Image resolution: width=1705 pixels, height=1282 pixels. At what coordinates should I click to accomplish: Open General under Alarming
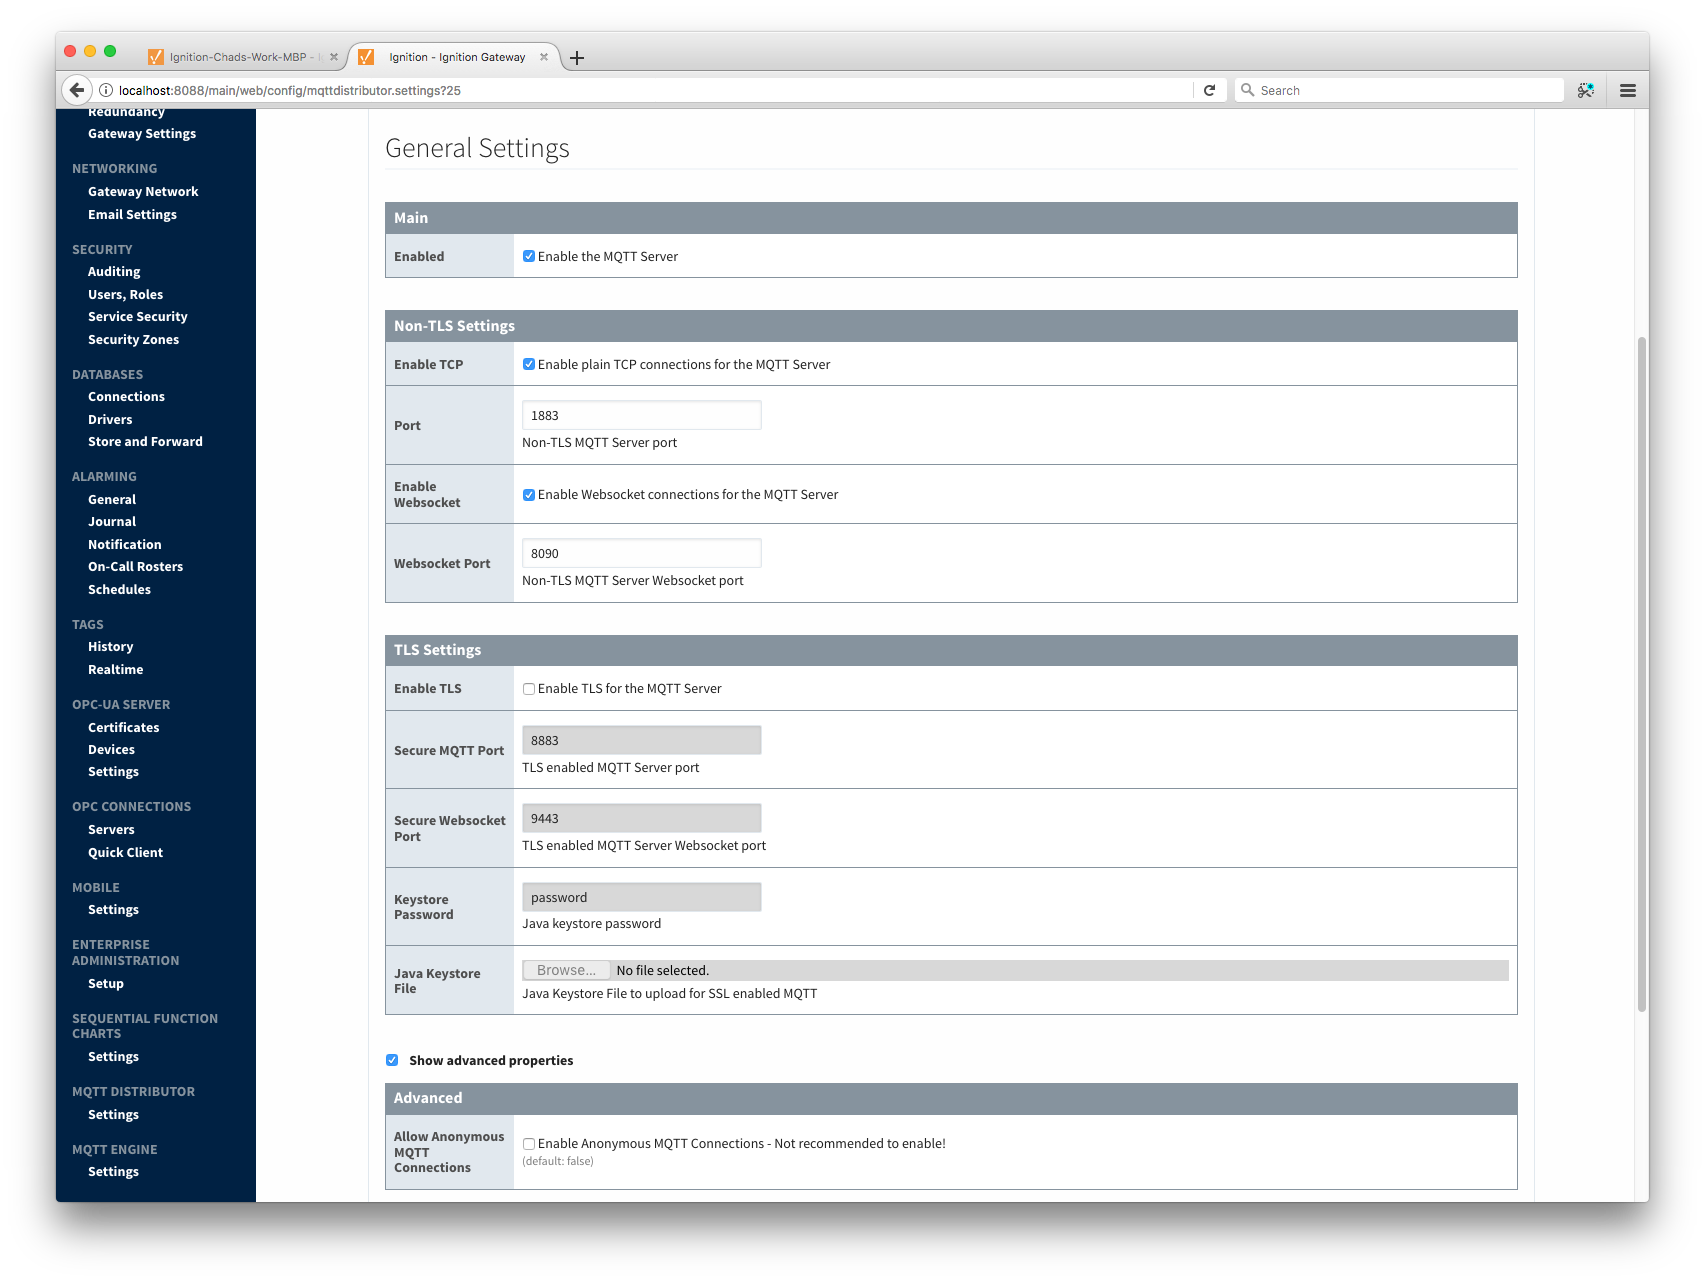112,499
